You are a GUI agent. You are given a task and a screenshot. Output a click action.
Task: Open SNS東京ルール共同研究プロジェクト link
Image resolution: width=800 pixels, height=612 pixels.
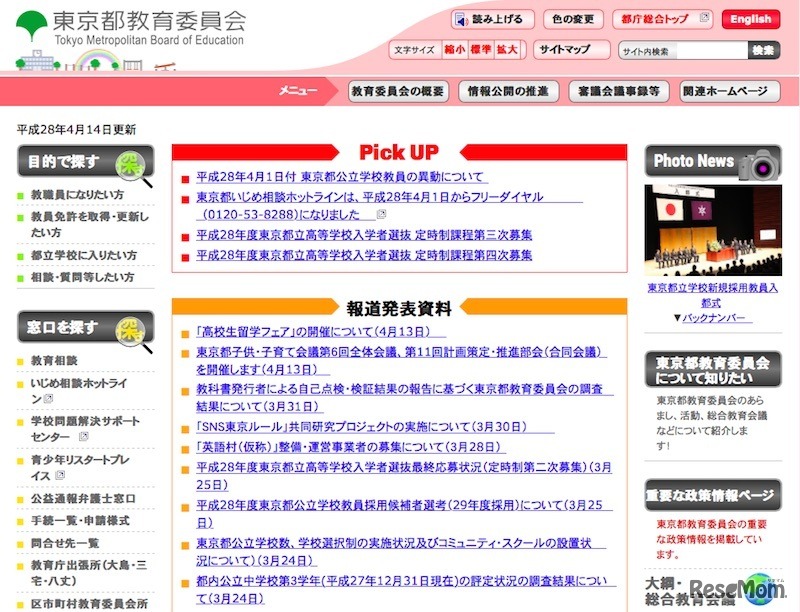click(x=375, y=427)
